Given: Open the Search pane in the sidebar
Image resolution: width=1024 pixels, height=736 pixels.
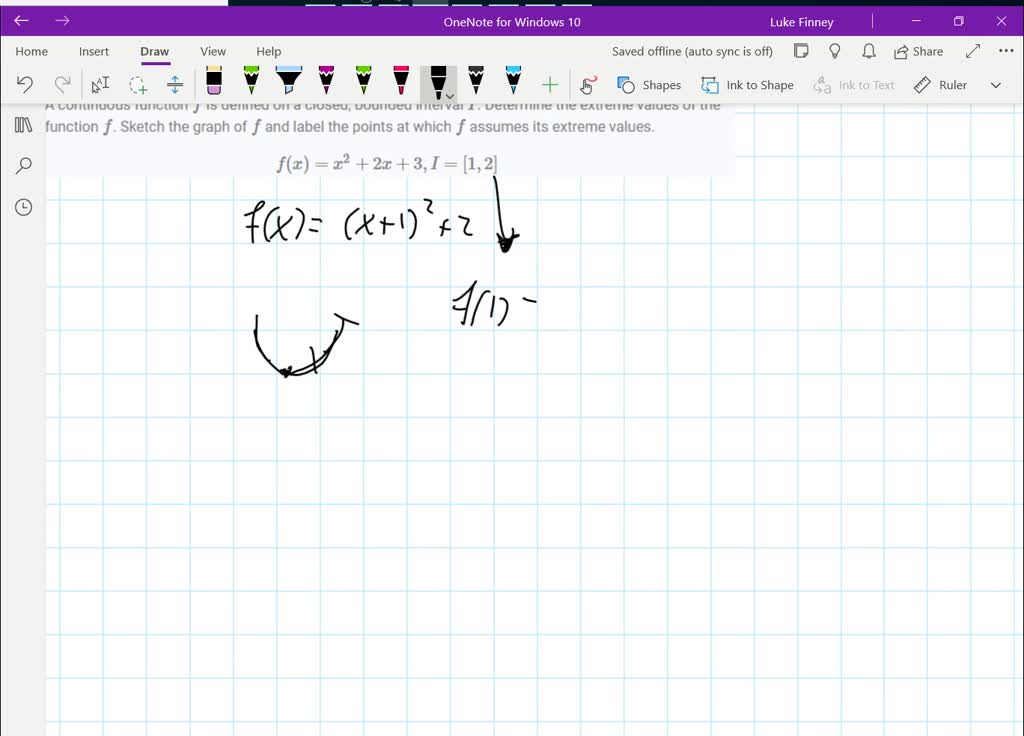Looking at the screenshot, I should [x=23, y=165].
